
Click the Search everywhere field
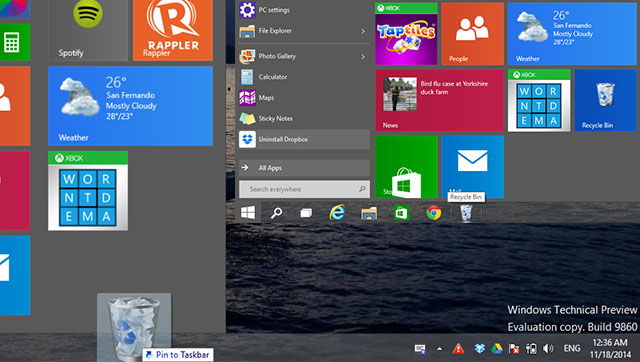point(304,189)
